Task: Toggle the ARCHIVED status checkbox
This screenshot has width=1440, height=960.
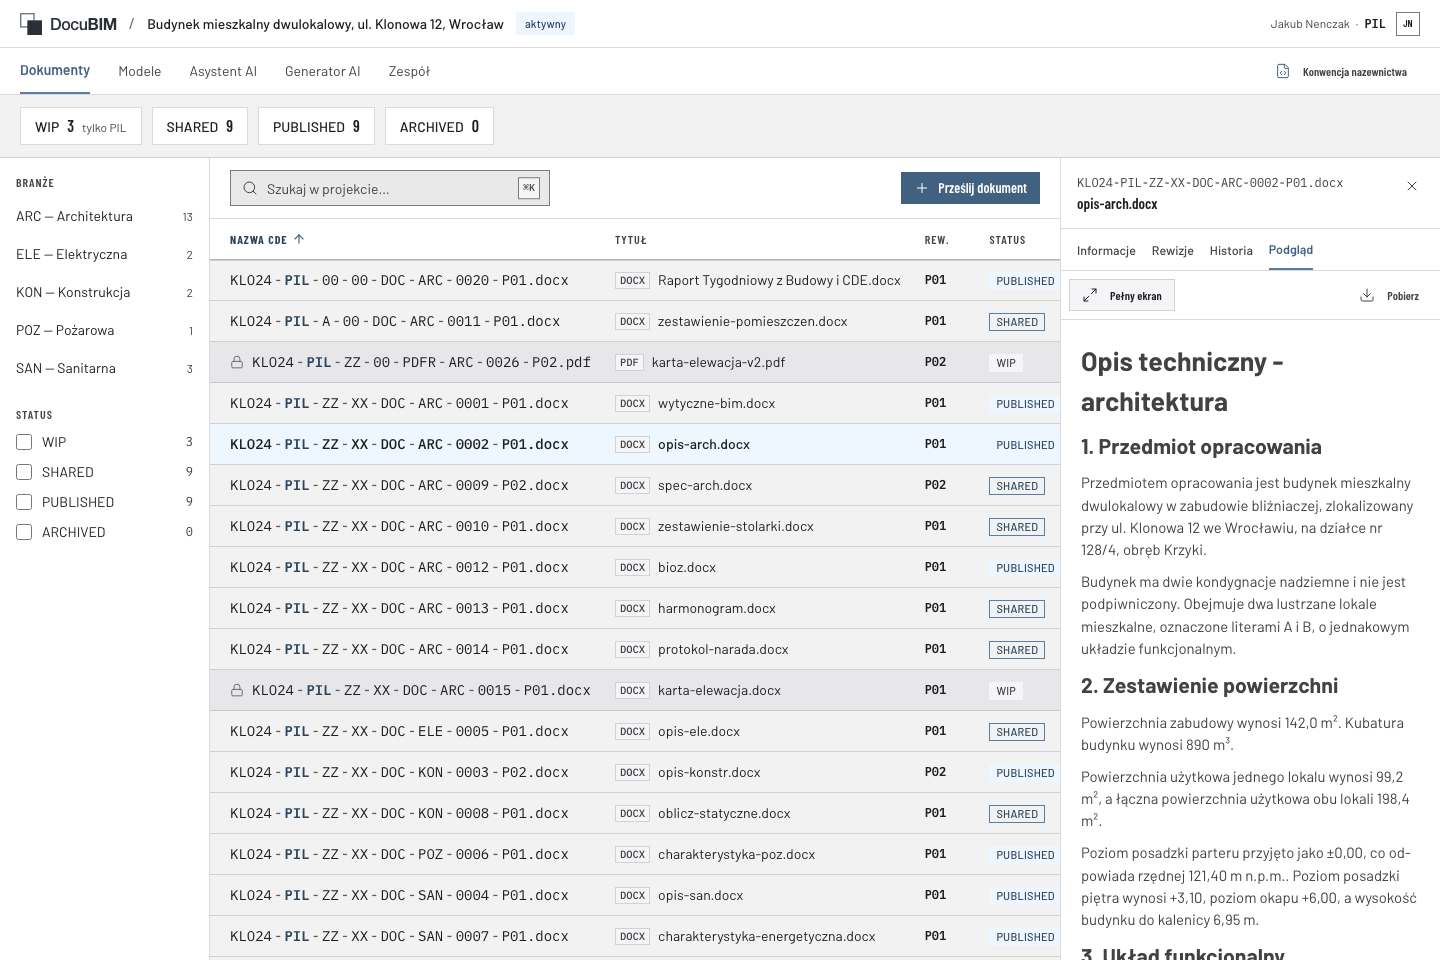Action: 24,532
